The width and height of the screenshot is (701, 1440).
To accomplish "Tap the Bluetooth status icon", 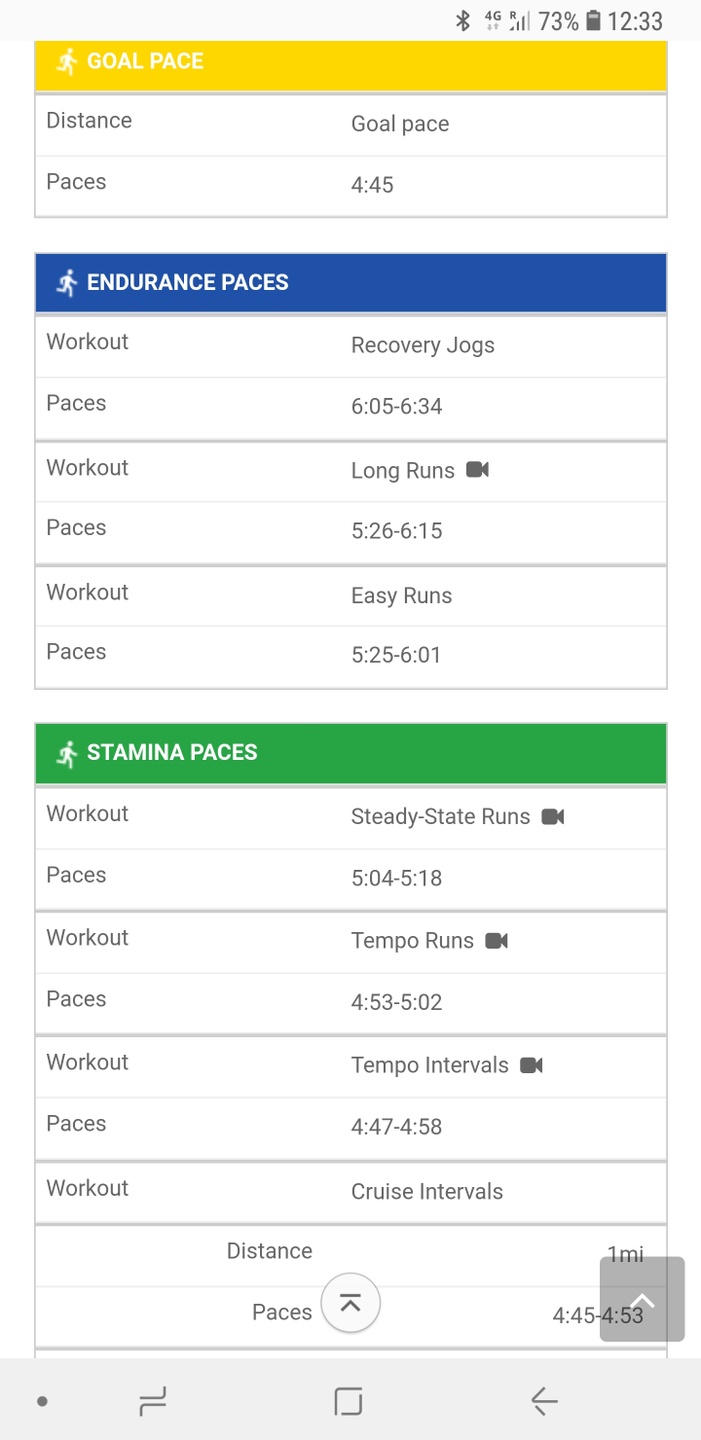I will pos(463,21).
